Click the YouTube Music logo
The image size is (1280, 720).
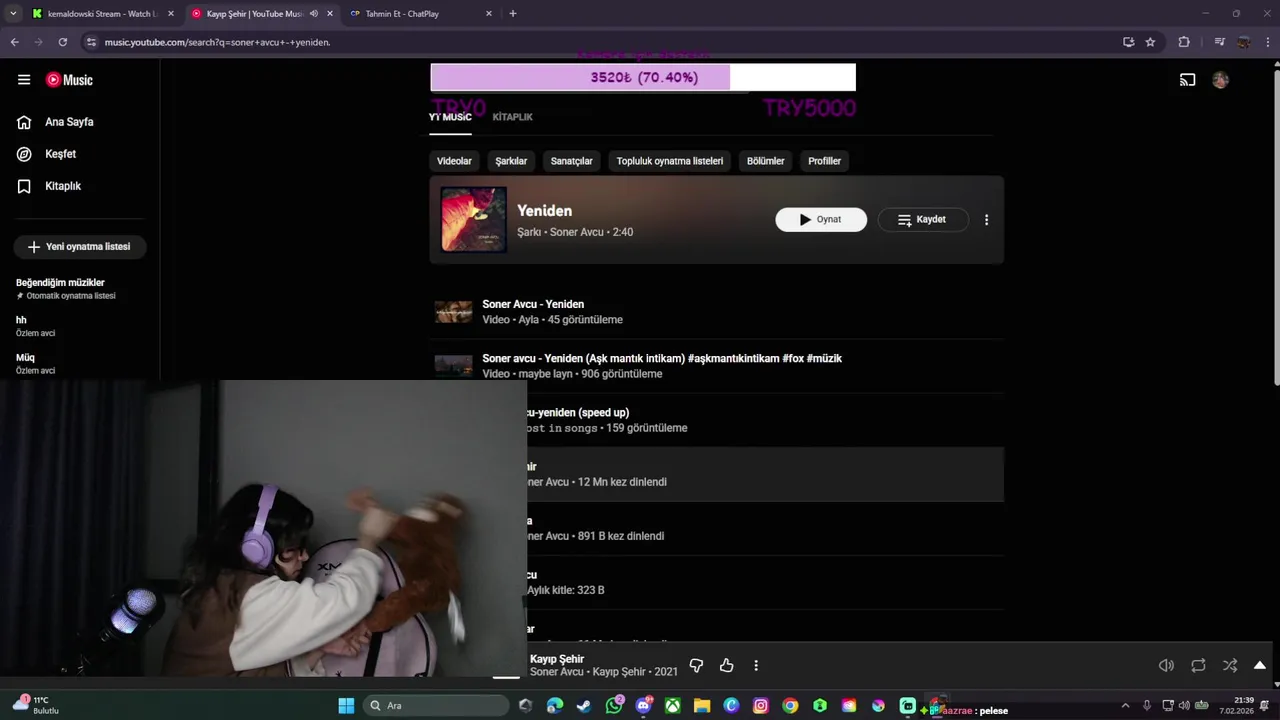point(69,80)
